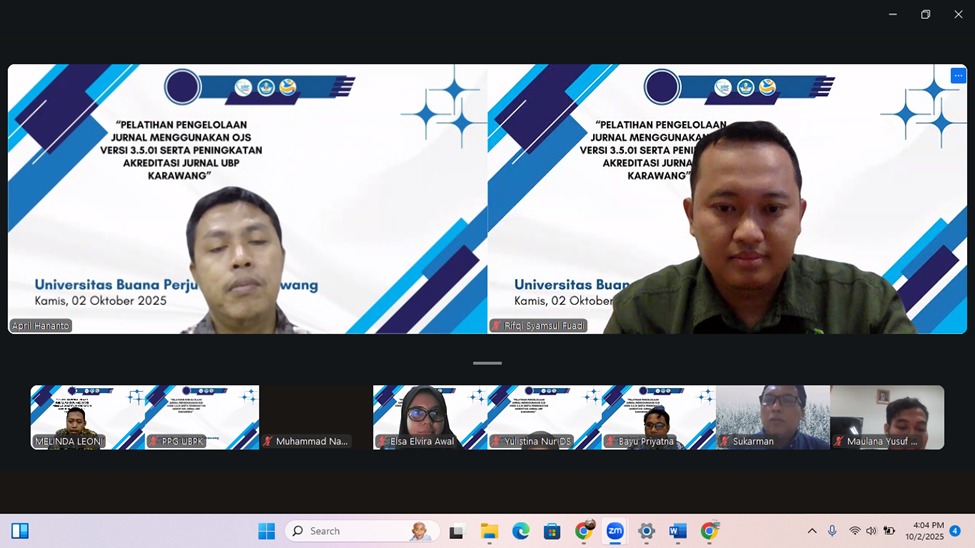Open Microsoft Store from the taskbar
975x548 pixels.
552,531
